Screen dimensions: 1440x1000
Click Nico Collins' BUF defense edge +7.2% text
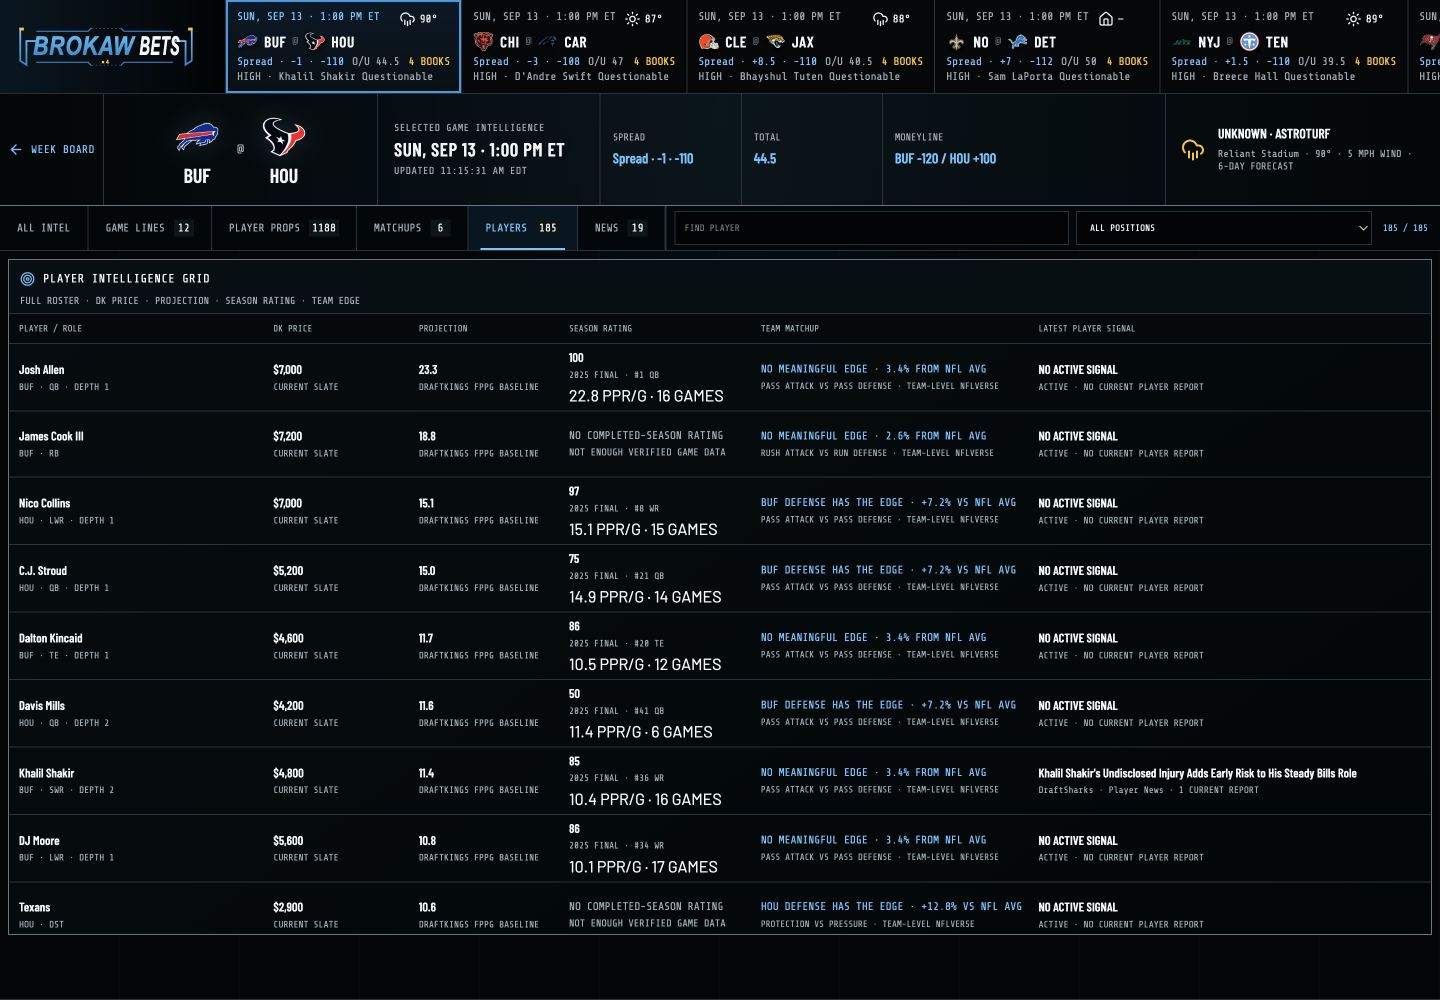(x=888, y=503)
